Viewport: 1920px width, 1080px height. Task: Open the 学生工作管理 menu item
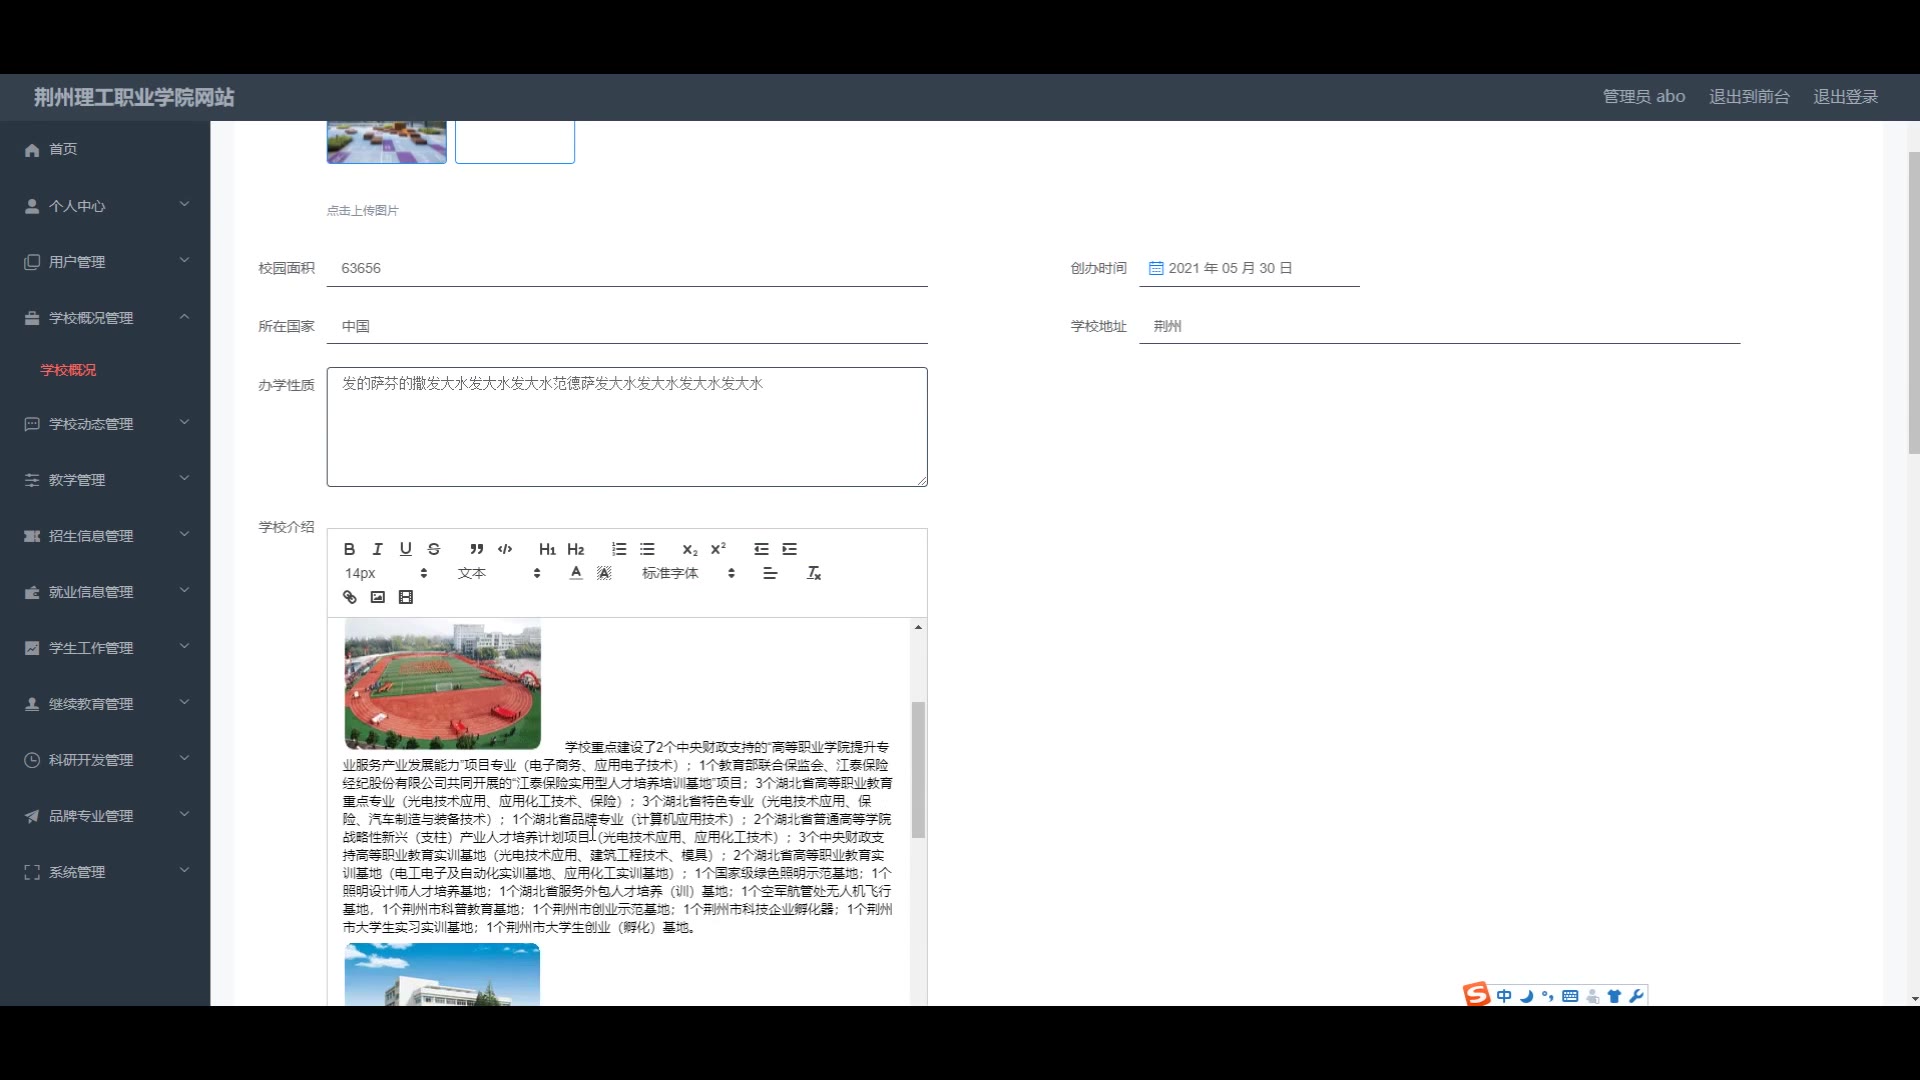[x=105, y=648]
